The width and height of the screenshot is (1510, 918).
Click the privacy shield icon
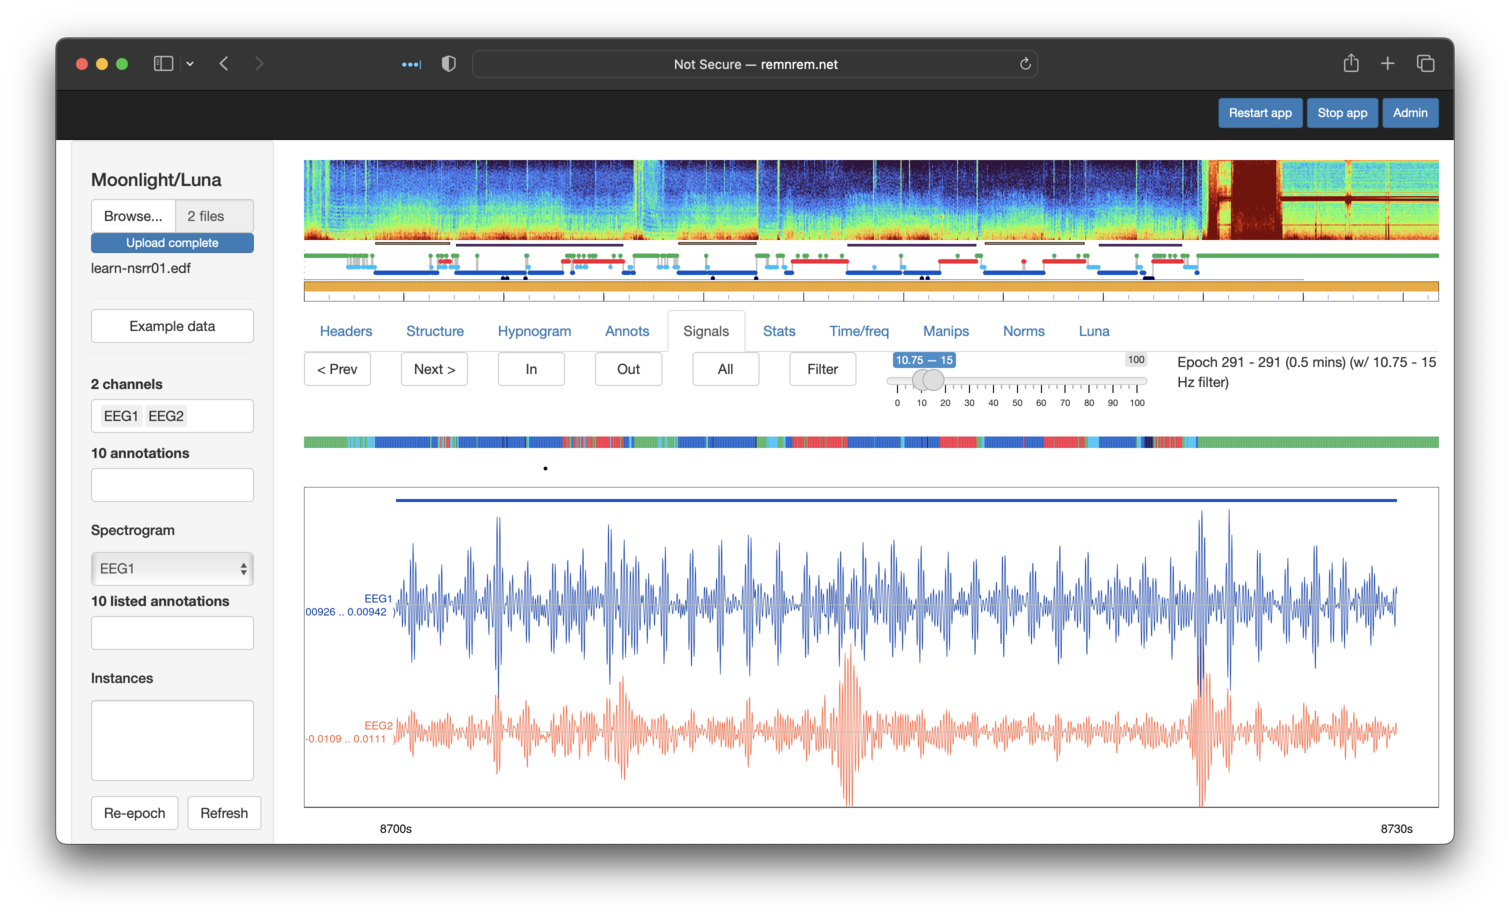click(x=449, y=64)
